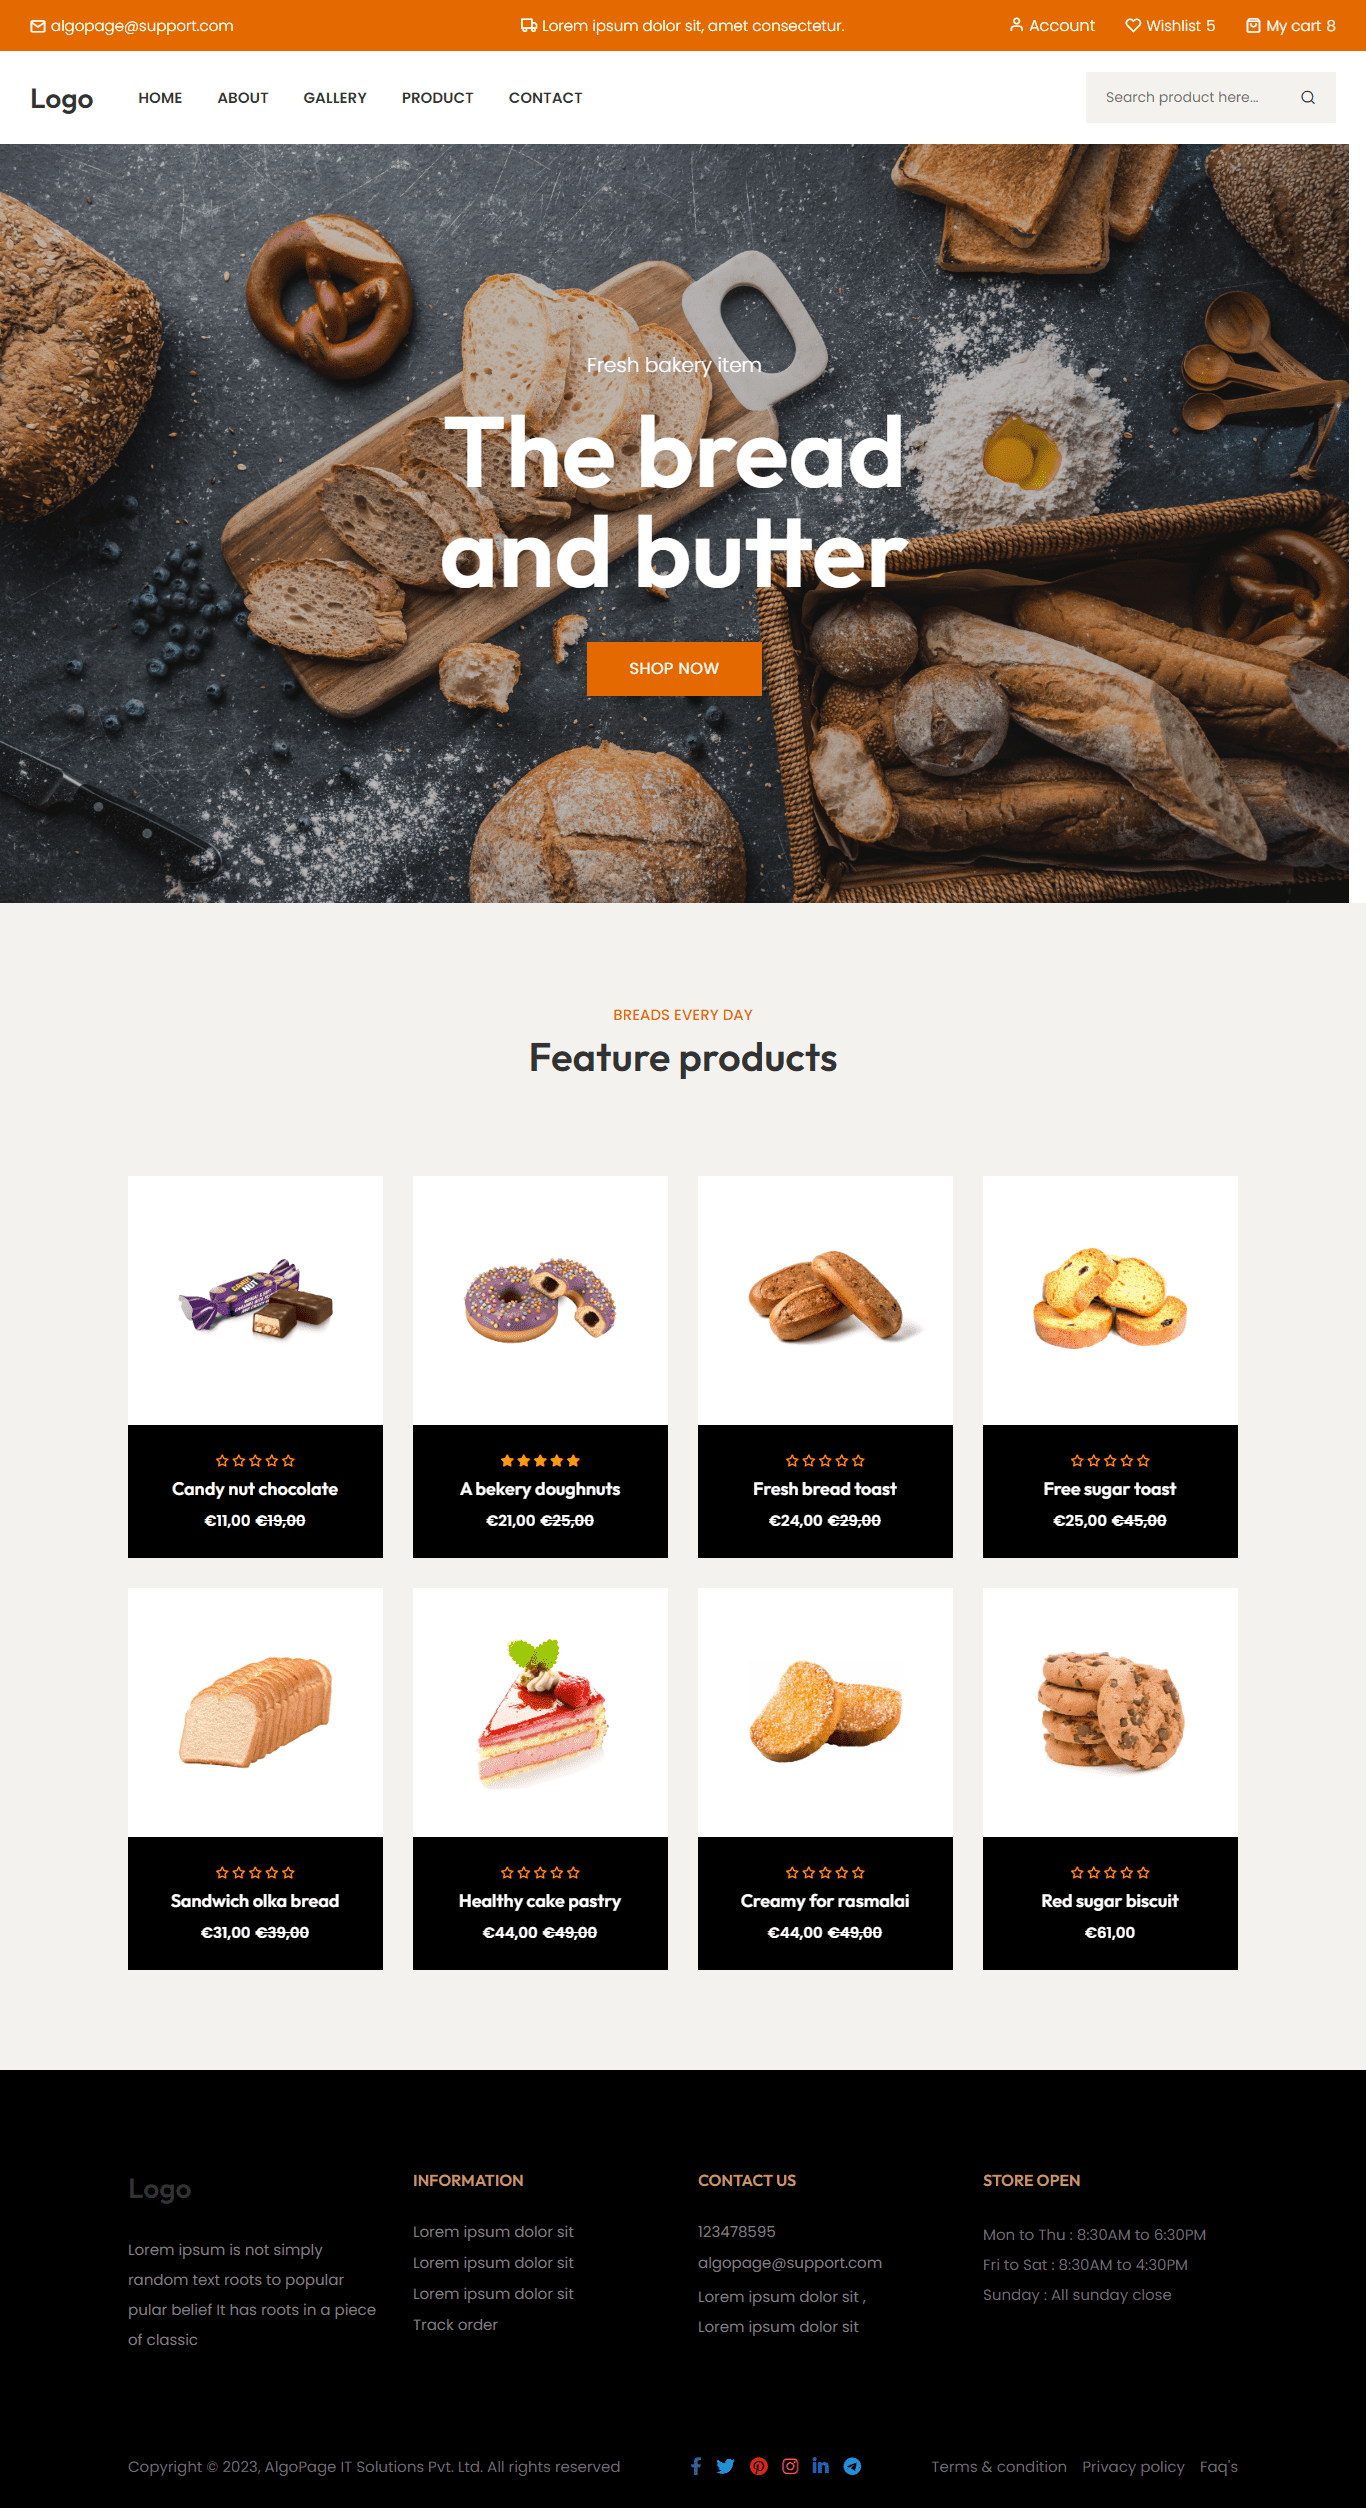
Task: Click the SHOP NOW button
Action: 674,668
